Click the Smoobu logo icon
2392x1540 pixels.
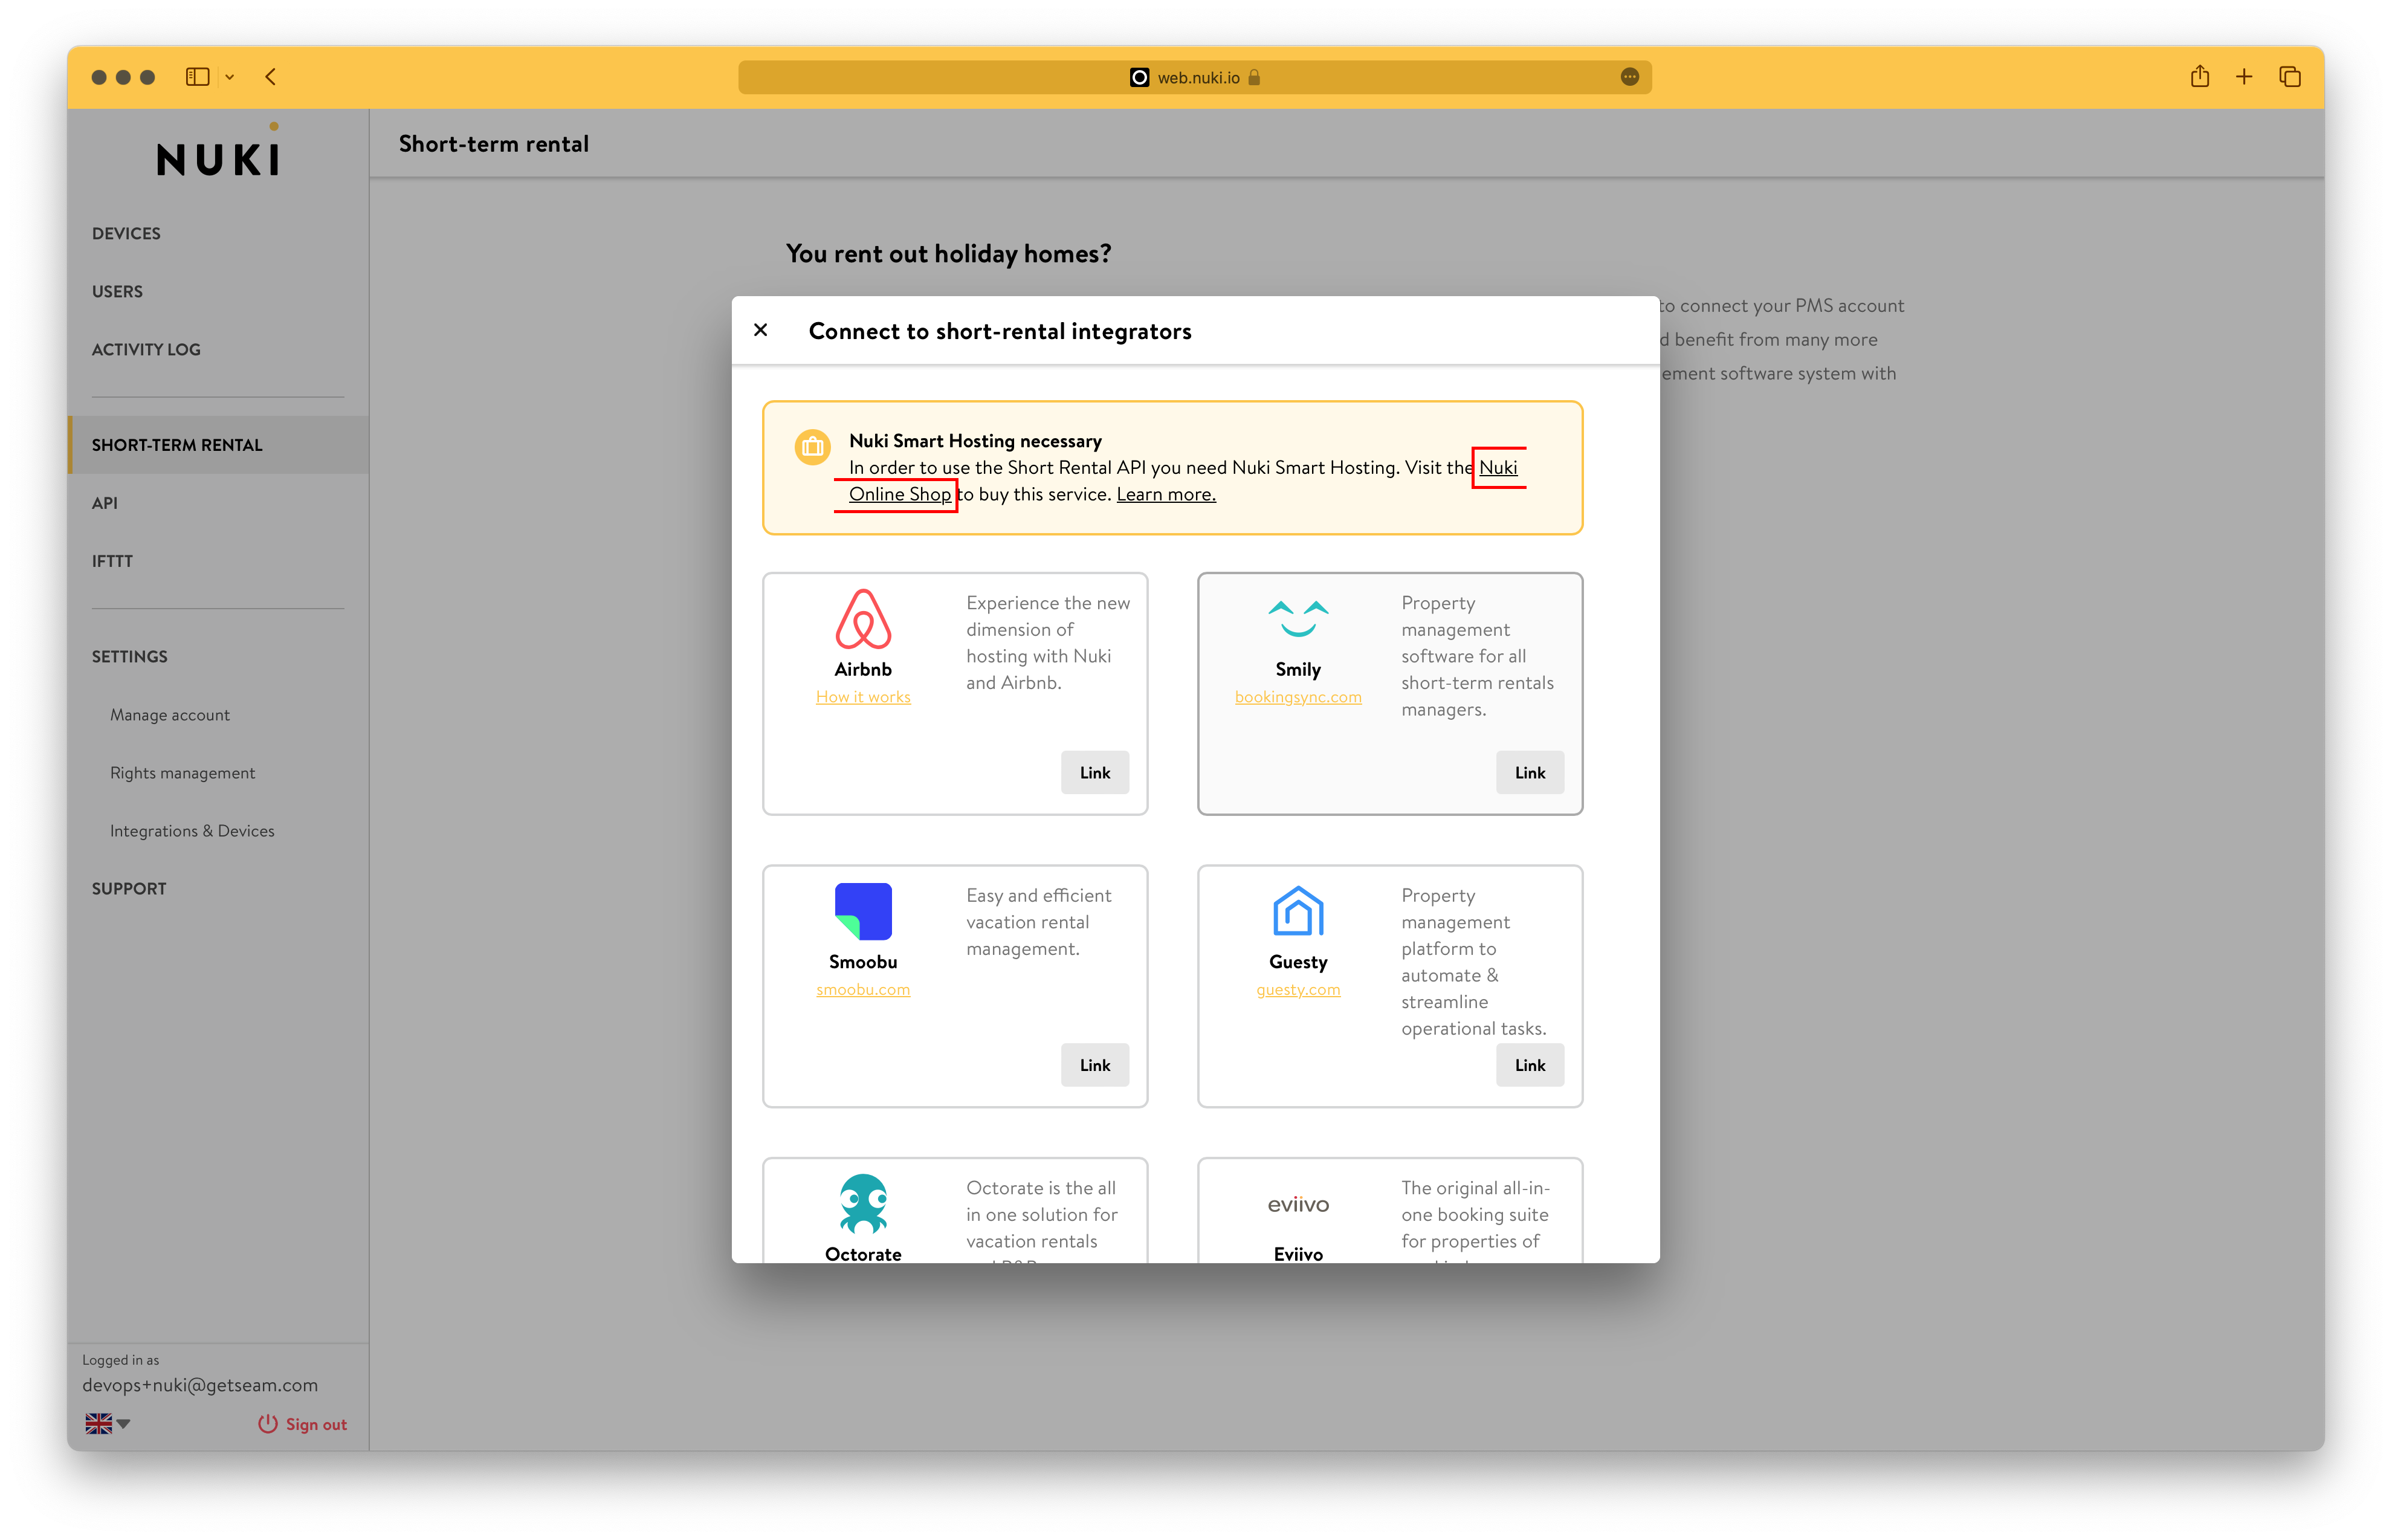click(863, 911)
